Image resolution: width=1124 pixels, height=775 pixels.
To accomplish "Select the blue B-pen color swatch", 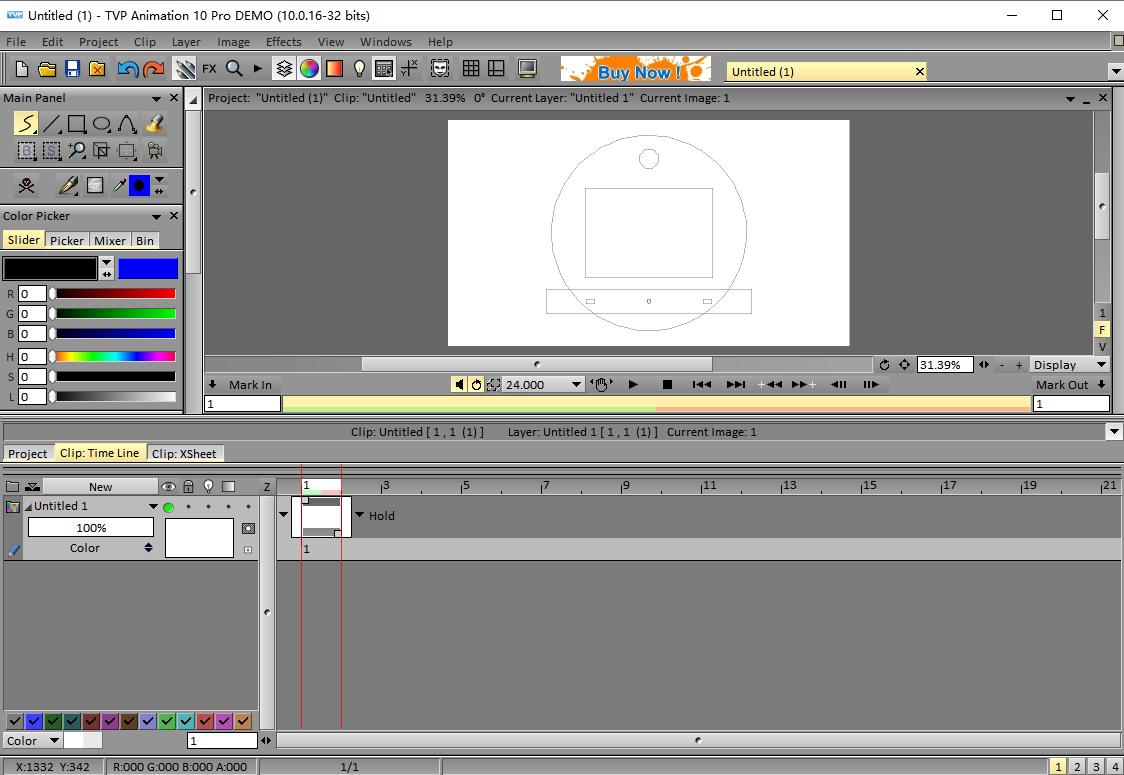I will click(x=148, y=269).
